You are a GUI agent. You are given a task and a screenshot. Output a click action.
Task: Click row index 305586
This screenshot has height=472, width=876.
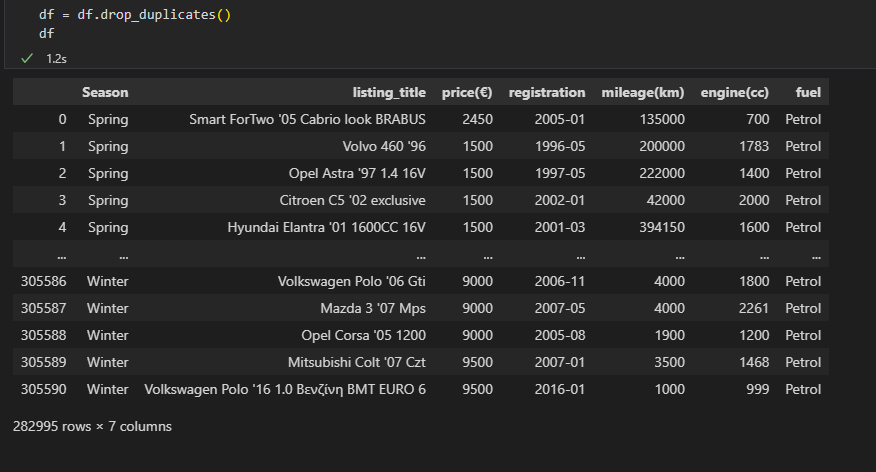[44, 281]
